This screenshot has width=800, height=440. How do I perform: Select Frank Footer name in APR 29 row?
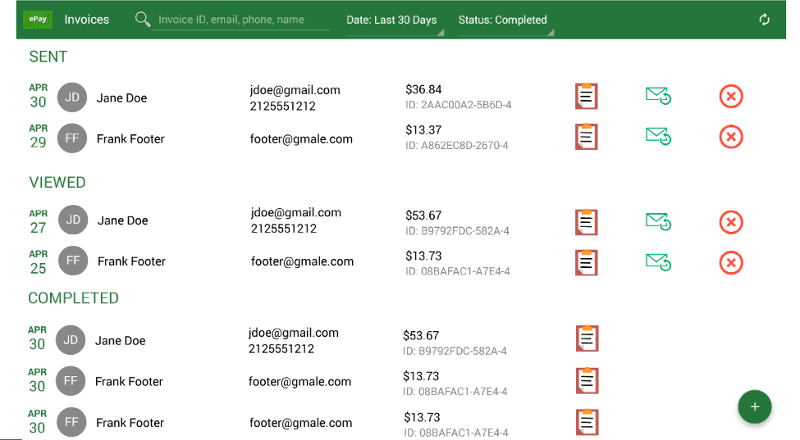coord(131,139)
